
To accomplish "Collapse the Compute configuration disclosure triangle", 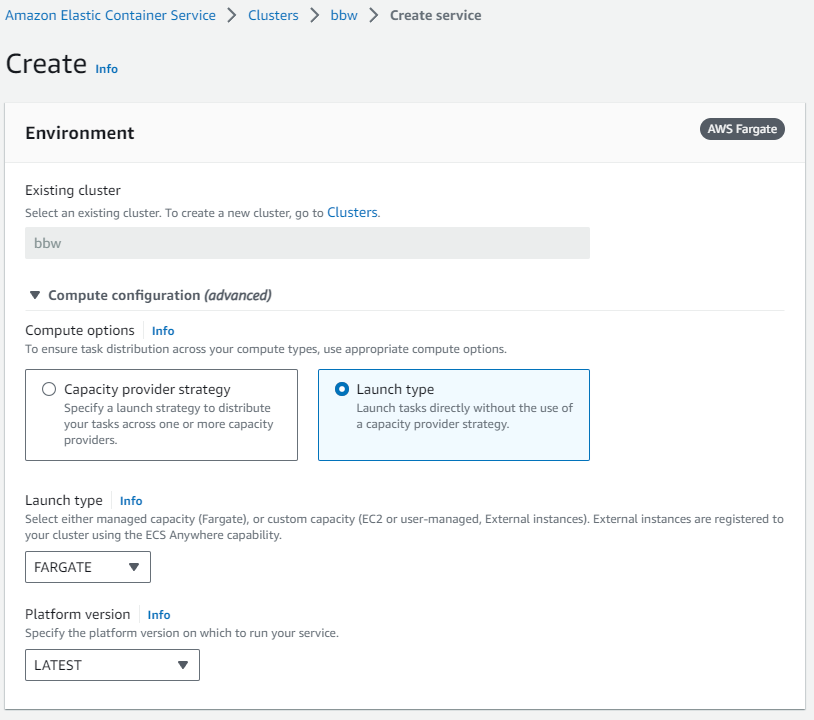I will click(x=35, y=295).
